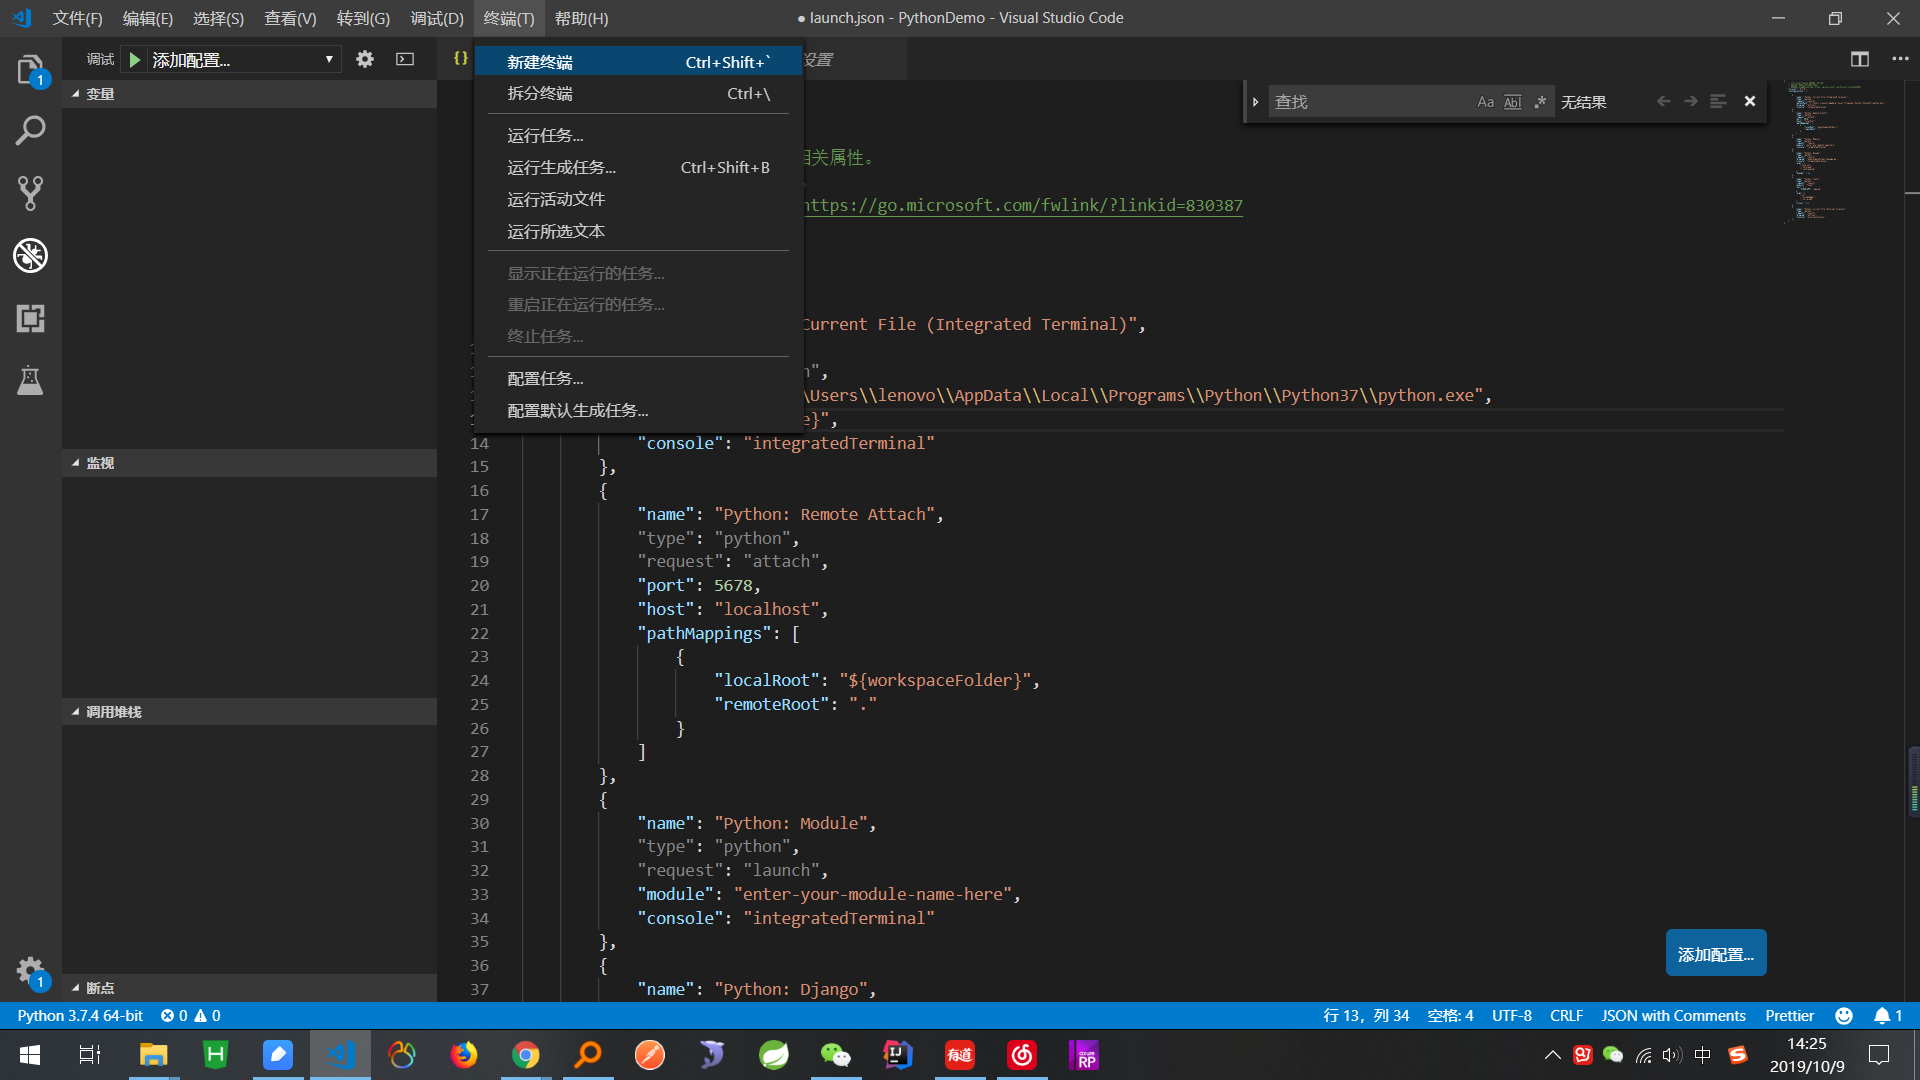Open File Explorer from the taskbar
Image resolution: width=1920 pixels, height=1080 pixels.
[153, 1055]
